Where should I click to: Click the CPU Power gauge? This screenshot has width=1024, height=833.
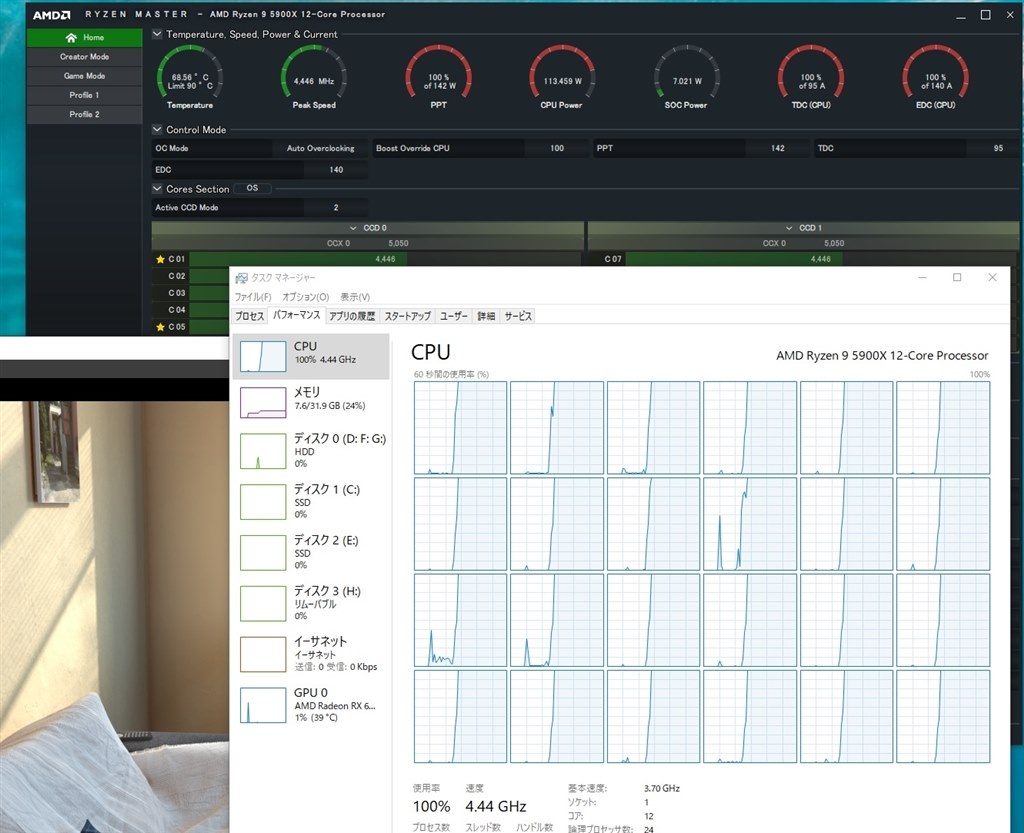coord(562,78)
